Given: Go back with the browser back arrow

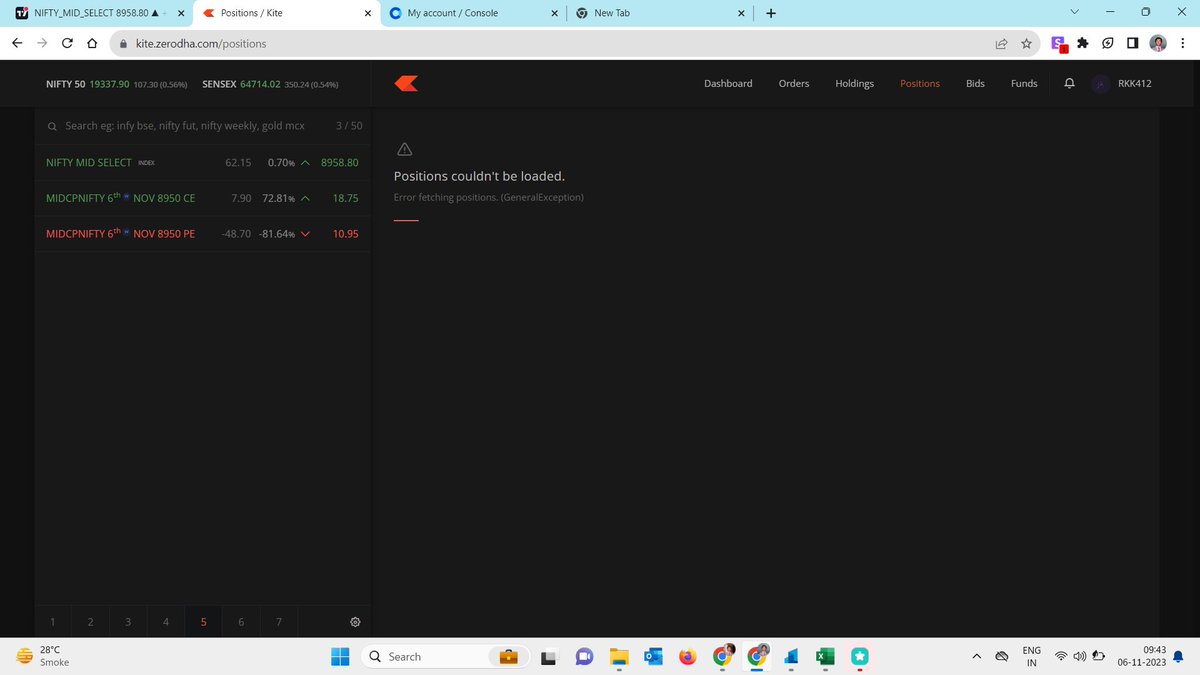Looking at the screenshot, I should [17, 44].
